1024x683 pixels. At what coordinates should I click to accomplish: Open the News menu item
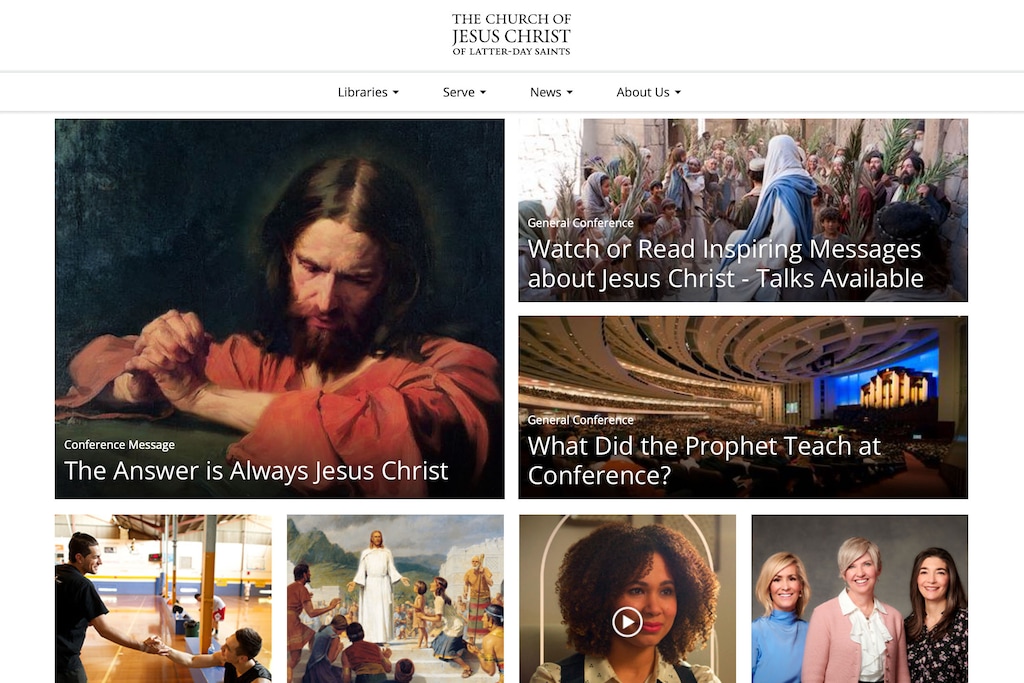(551, 92)
